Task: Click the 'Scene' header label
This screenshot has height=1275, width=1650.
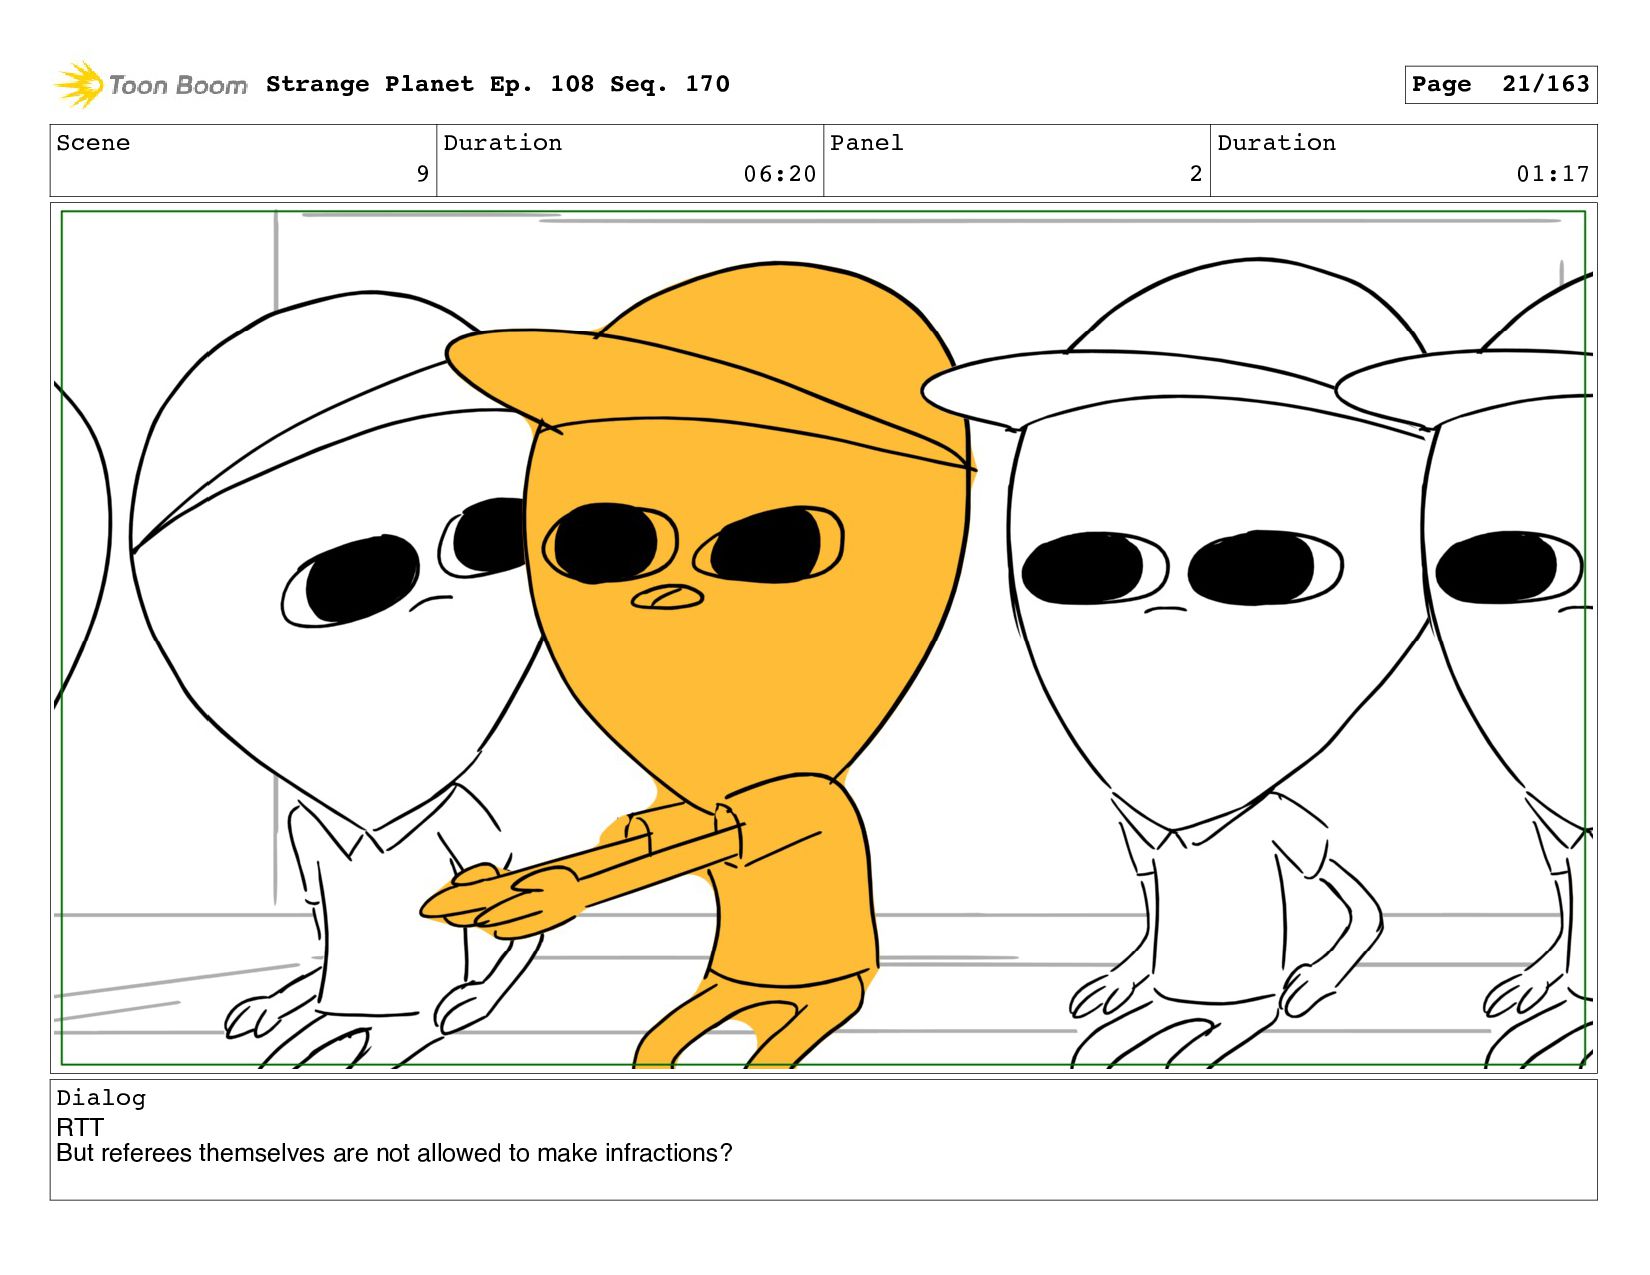Action: click(93, 143)
